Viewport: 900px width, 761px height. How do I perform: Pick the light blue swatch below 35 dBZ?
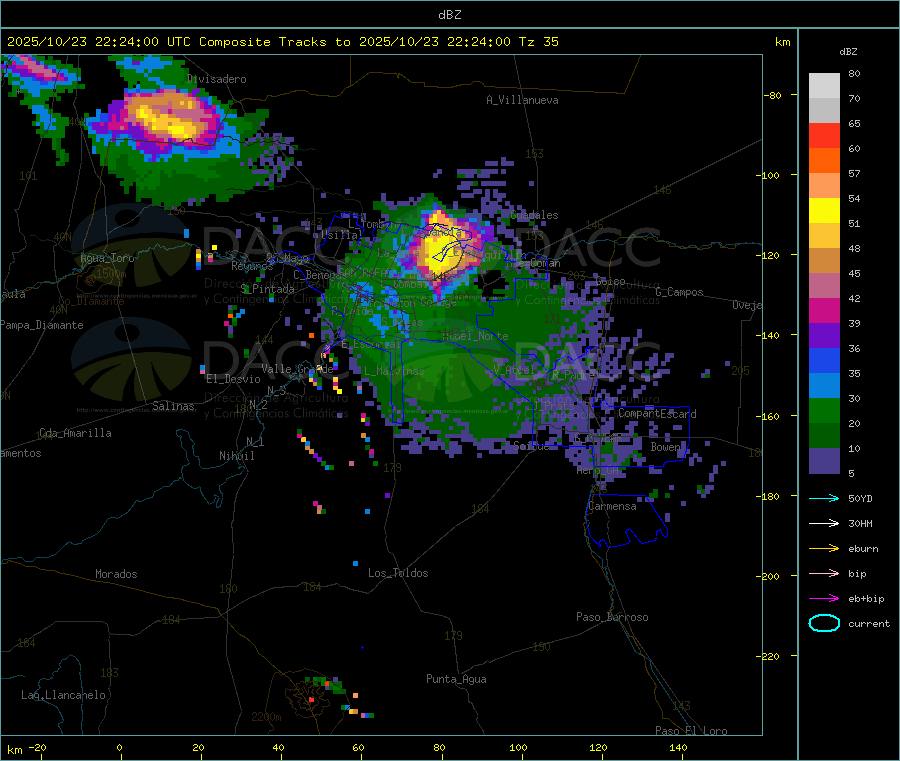[824, 386]
